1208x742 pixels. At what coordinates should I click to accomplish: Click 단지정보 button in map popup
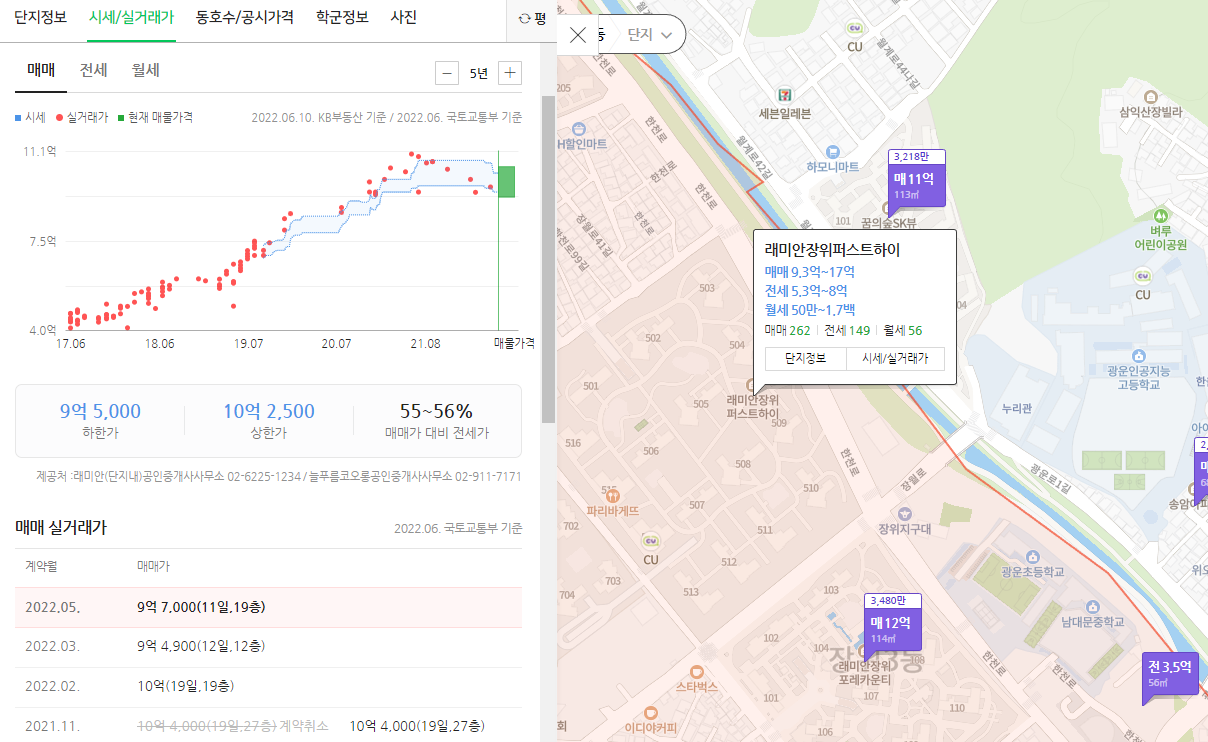805,359
